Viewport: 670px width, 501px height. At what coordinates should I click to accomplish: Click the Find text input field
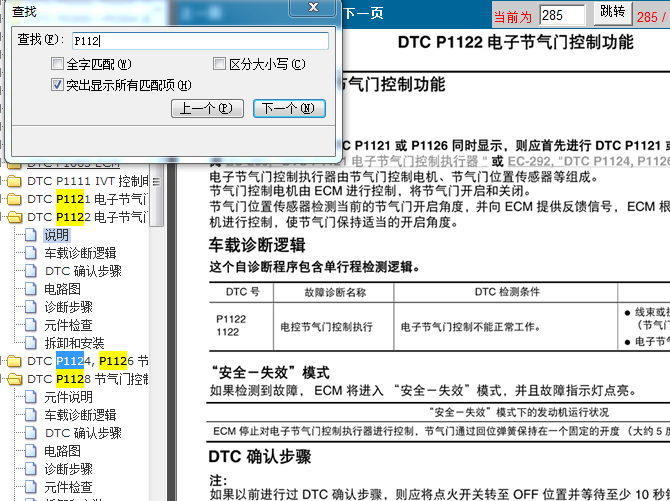coord(200,41)
